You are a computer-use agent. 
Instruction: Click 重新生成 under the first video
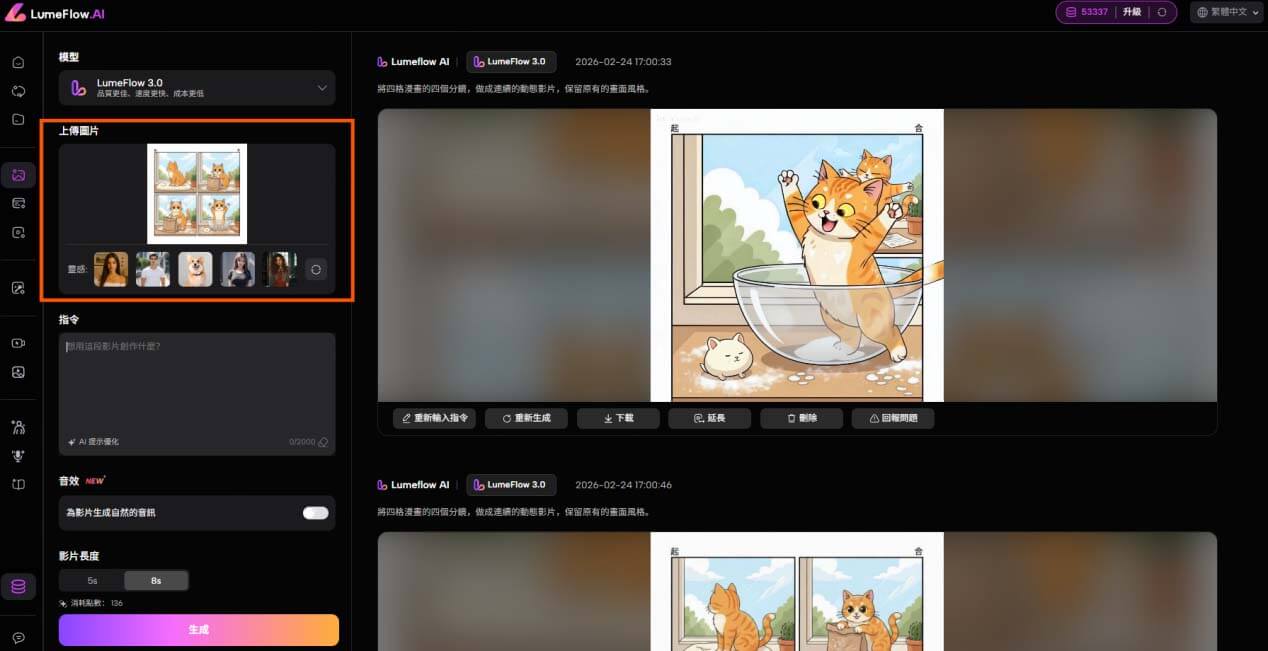tap(526, 418)
